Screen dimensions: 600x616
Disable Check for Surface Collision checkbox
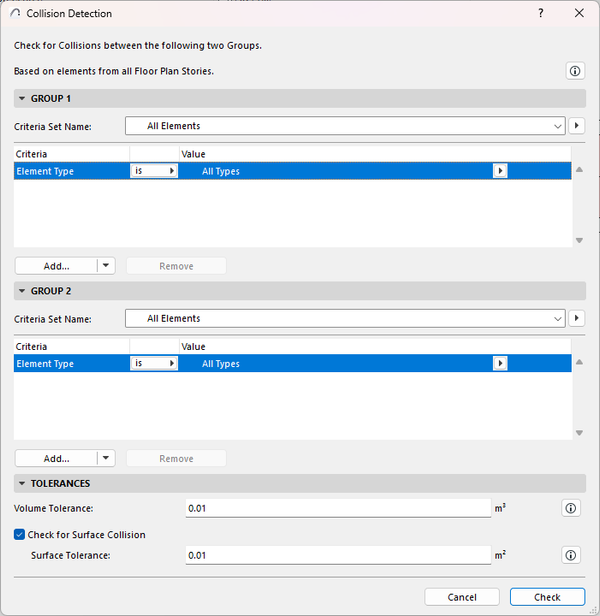[x=20, y=535]
